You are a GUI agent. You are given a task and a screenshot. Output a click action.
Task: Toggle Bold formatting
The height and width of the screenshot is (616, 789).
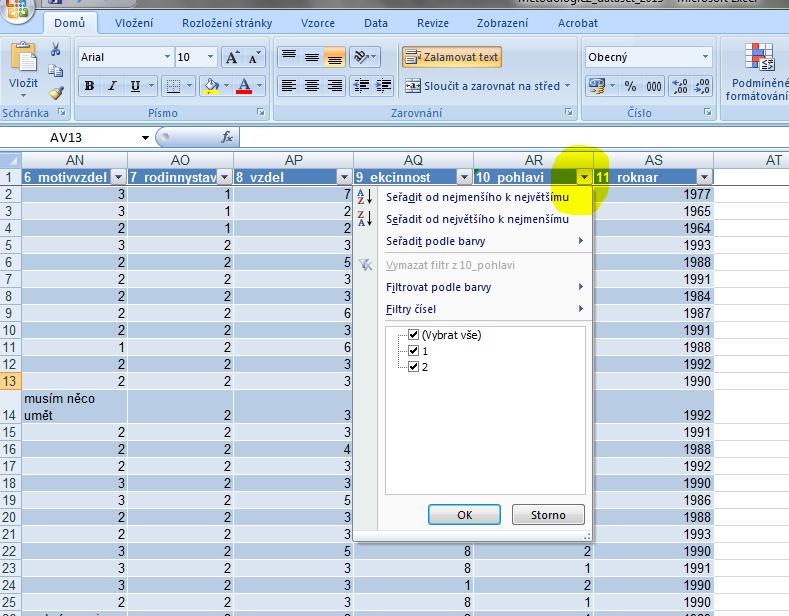coord(90,86)
